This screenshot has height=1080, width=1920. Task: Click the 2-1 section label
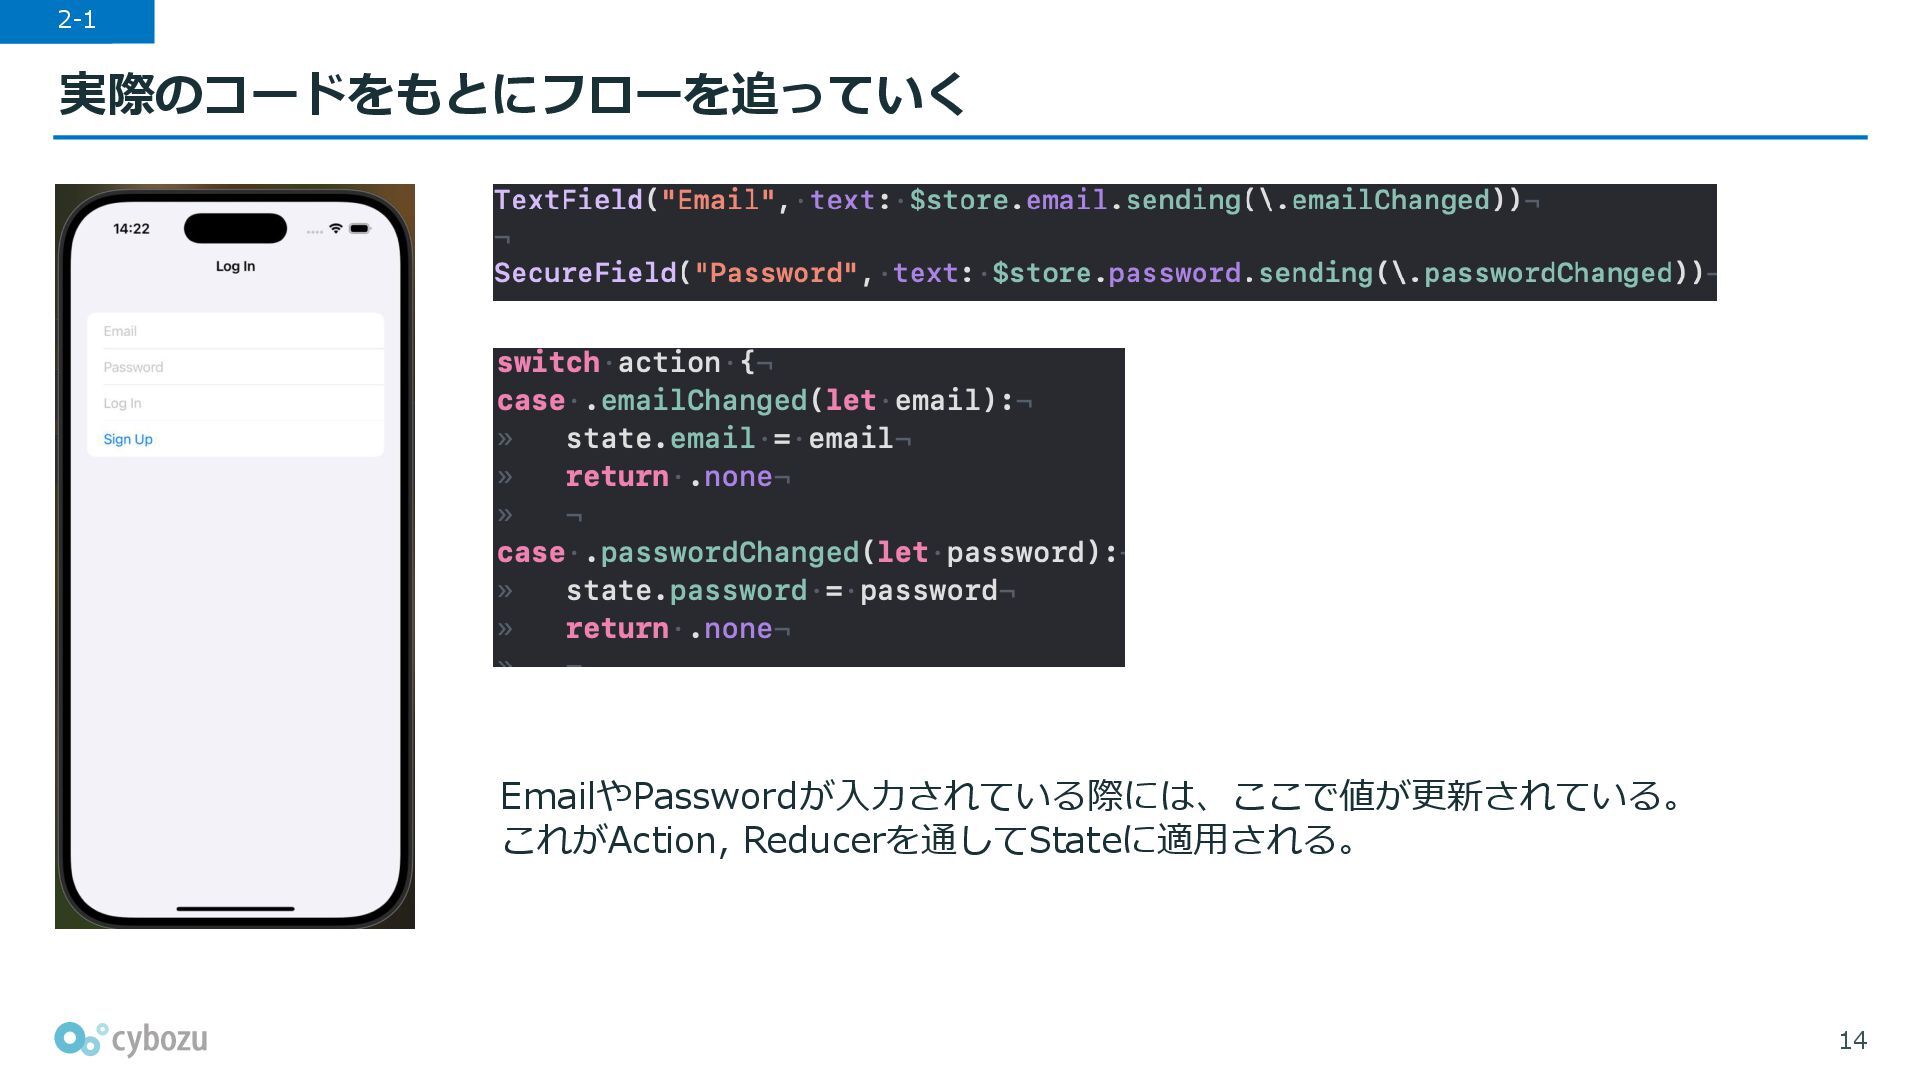[x=77, y=20]
